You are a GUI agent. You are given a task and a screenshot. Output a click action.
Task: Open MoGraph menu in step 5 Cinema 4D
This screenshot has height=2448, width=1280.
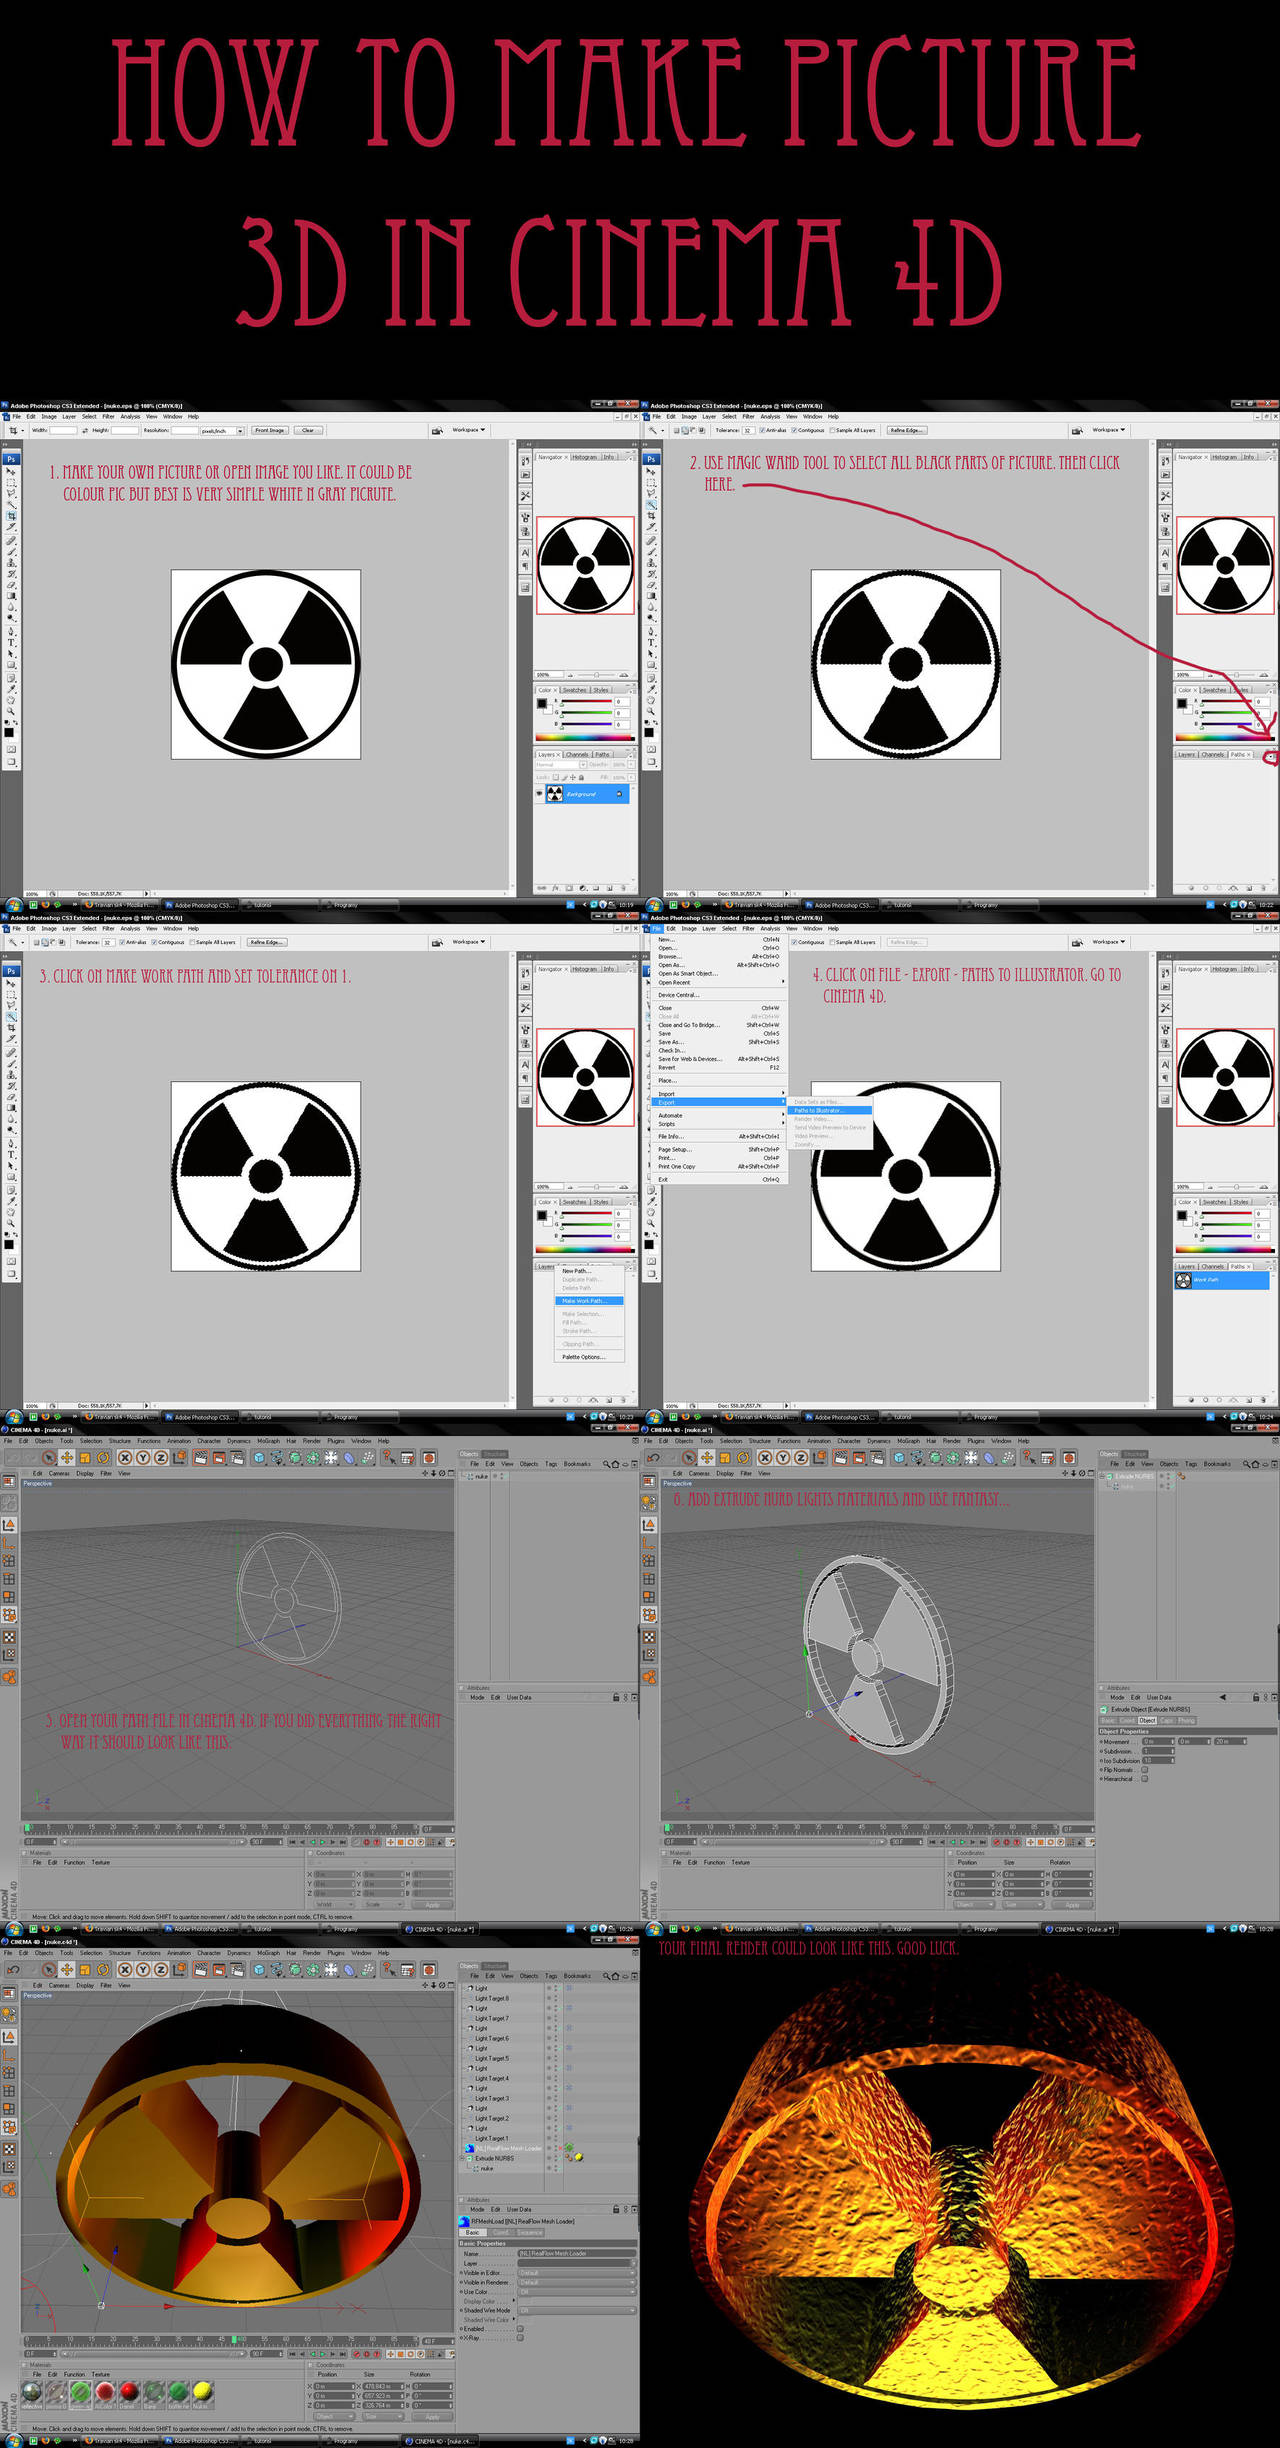pyautogui.click(x=269, y=1441)
